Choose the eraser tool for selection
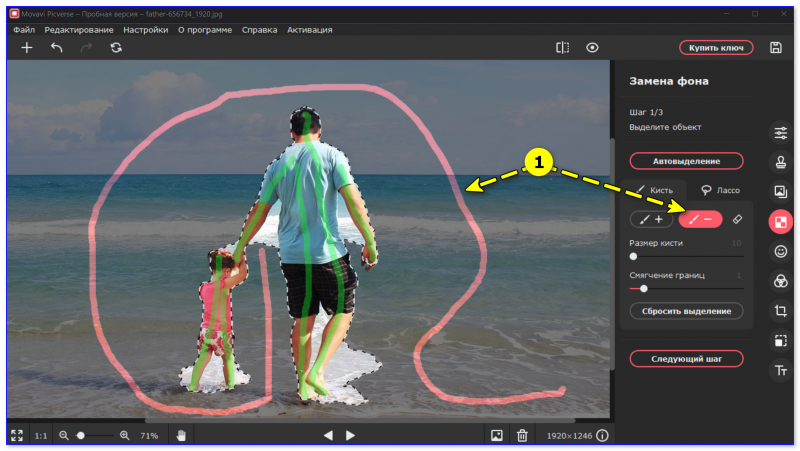 coord(737,218)
